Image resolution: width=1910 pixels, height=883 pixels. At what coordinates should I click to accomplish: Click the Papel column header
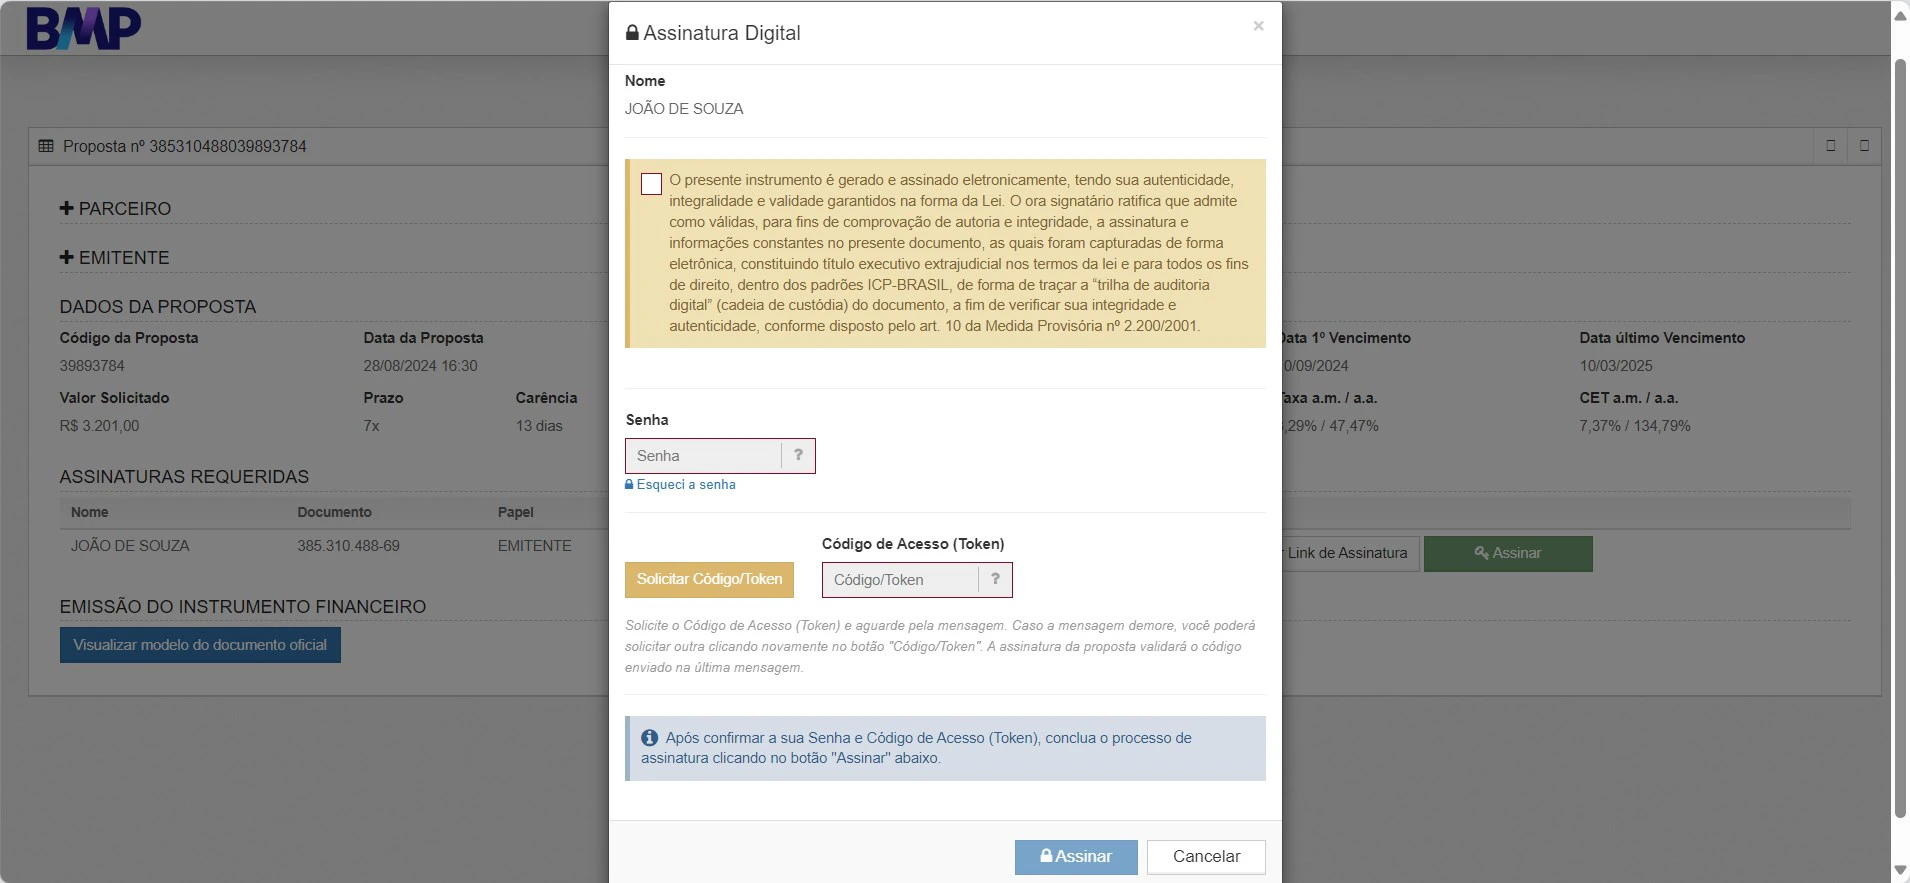[x=516, y=512]
